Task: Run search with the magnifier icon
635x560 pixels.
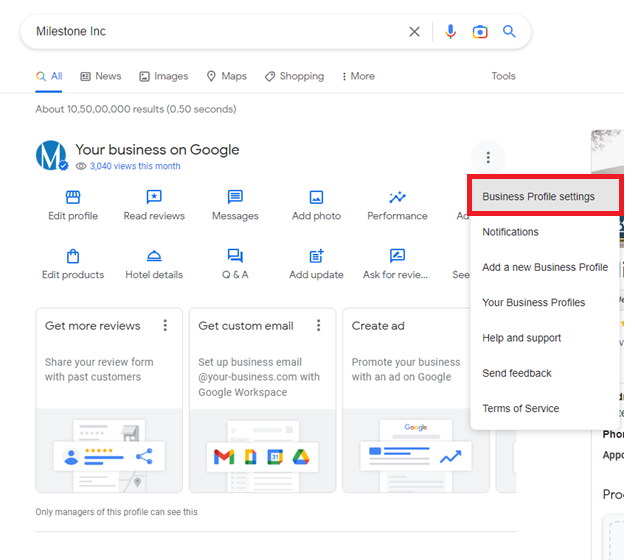Action: pyautogui.click(x=509, y=31)
